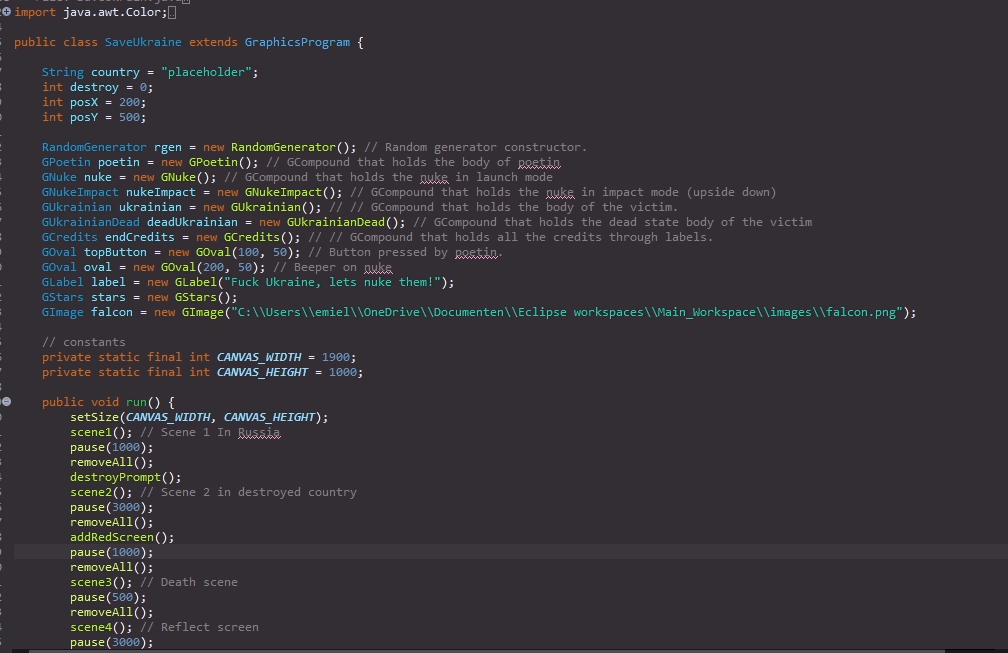Collapse the run() method fold marker
The width and height of the screenshot is (1008, 653).
pyautogui.click(x=6, y=402)
